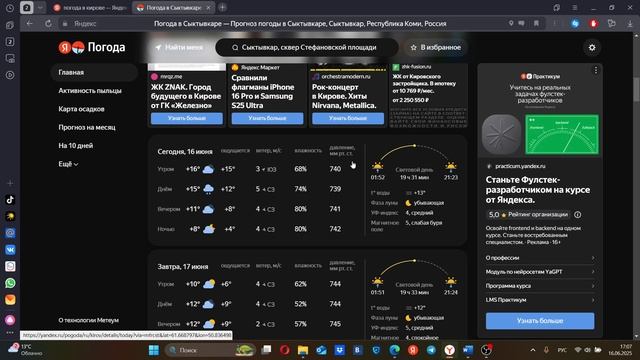
Task: Open Word from taskbar
Action: [x=468, y=350]
